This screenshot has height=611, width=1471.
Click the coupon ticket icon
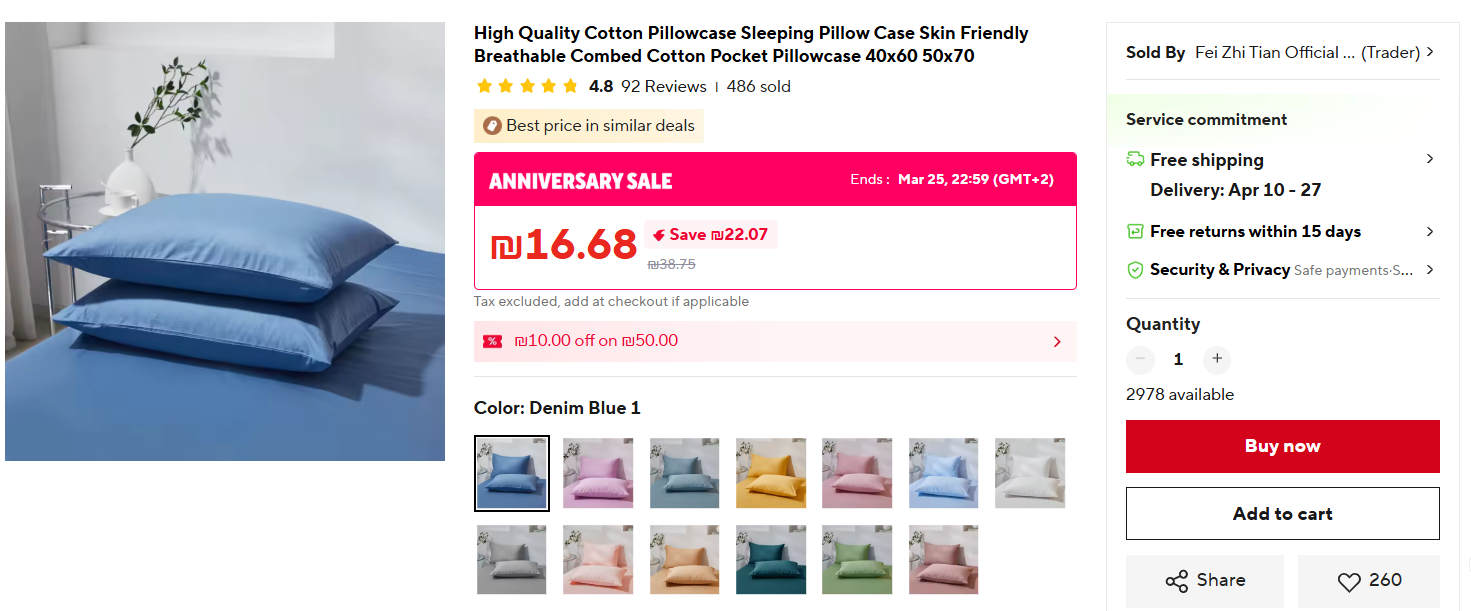(492, 341)
